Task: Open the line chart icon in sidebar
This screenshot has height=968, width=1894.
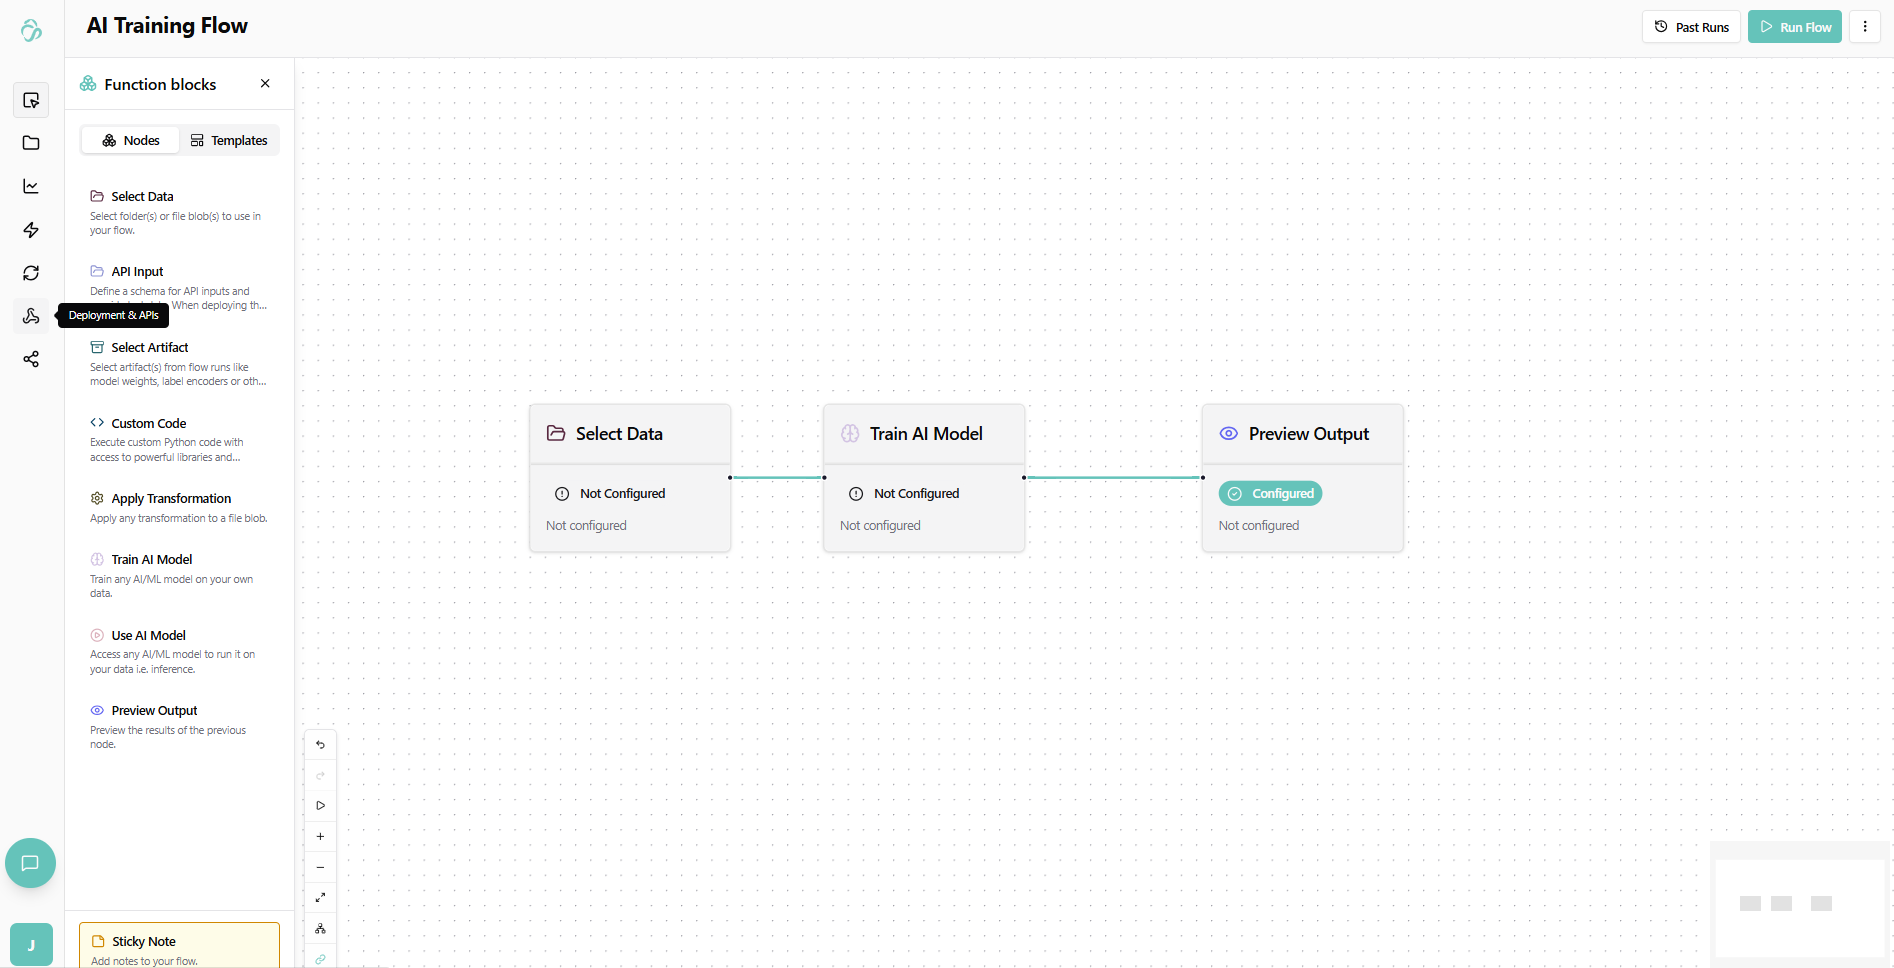Action: [x=31, y=187]
